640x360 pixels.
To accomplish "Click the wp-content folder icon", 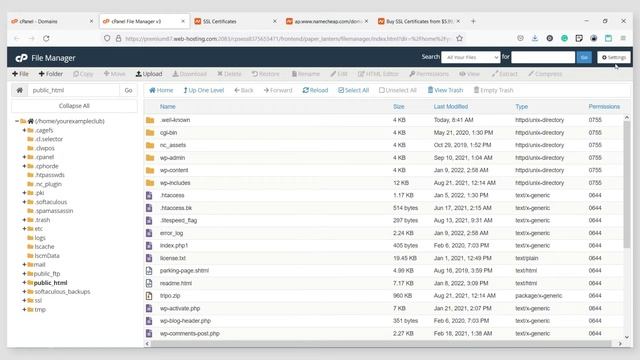I will click(x=150, y=171).
